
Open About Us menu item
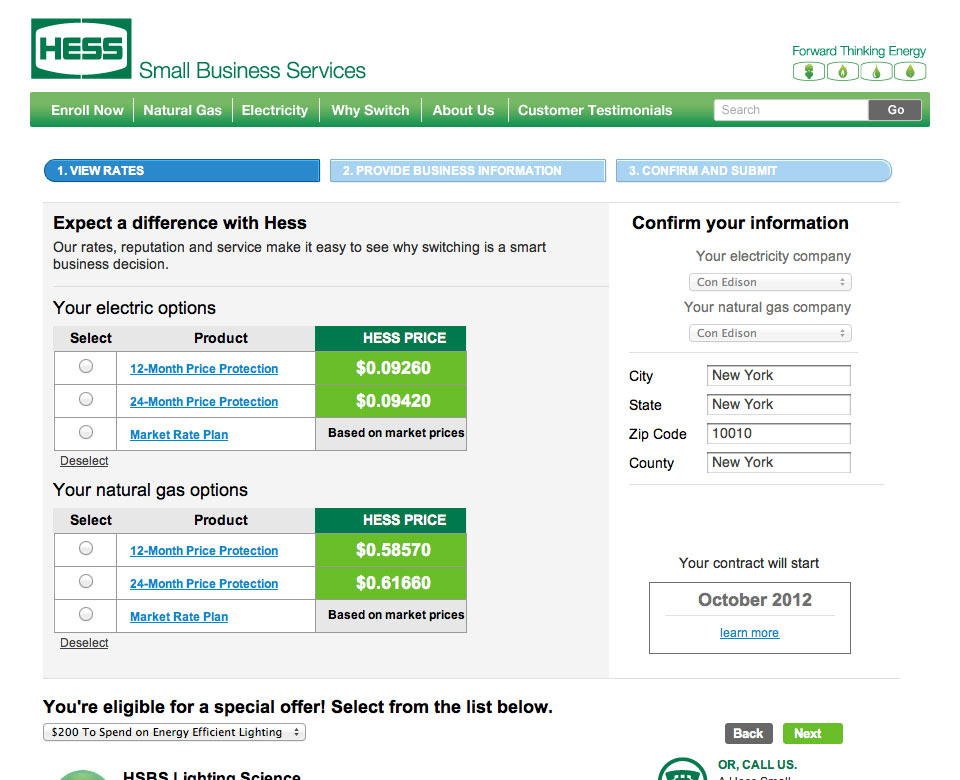coord(463,110)
